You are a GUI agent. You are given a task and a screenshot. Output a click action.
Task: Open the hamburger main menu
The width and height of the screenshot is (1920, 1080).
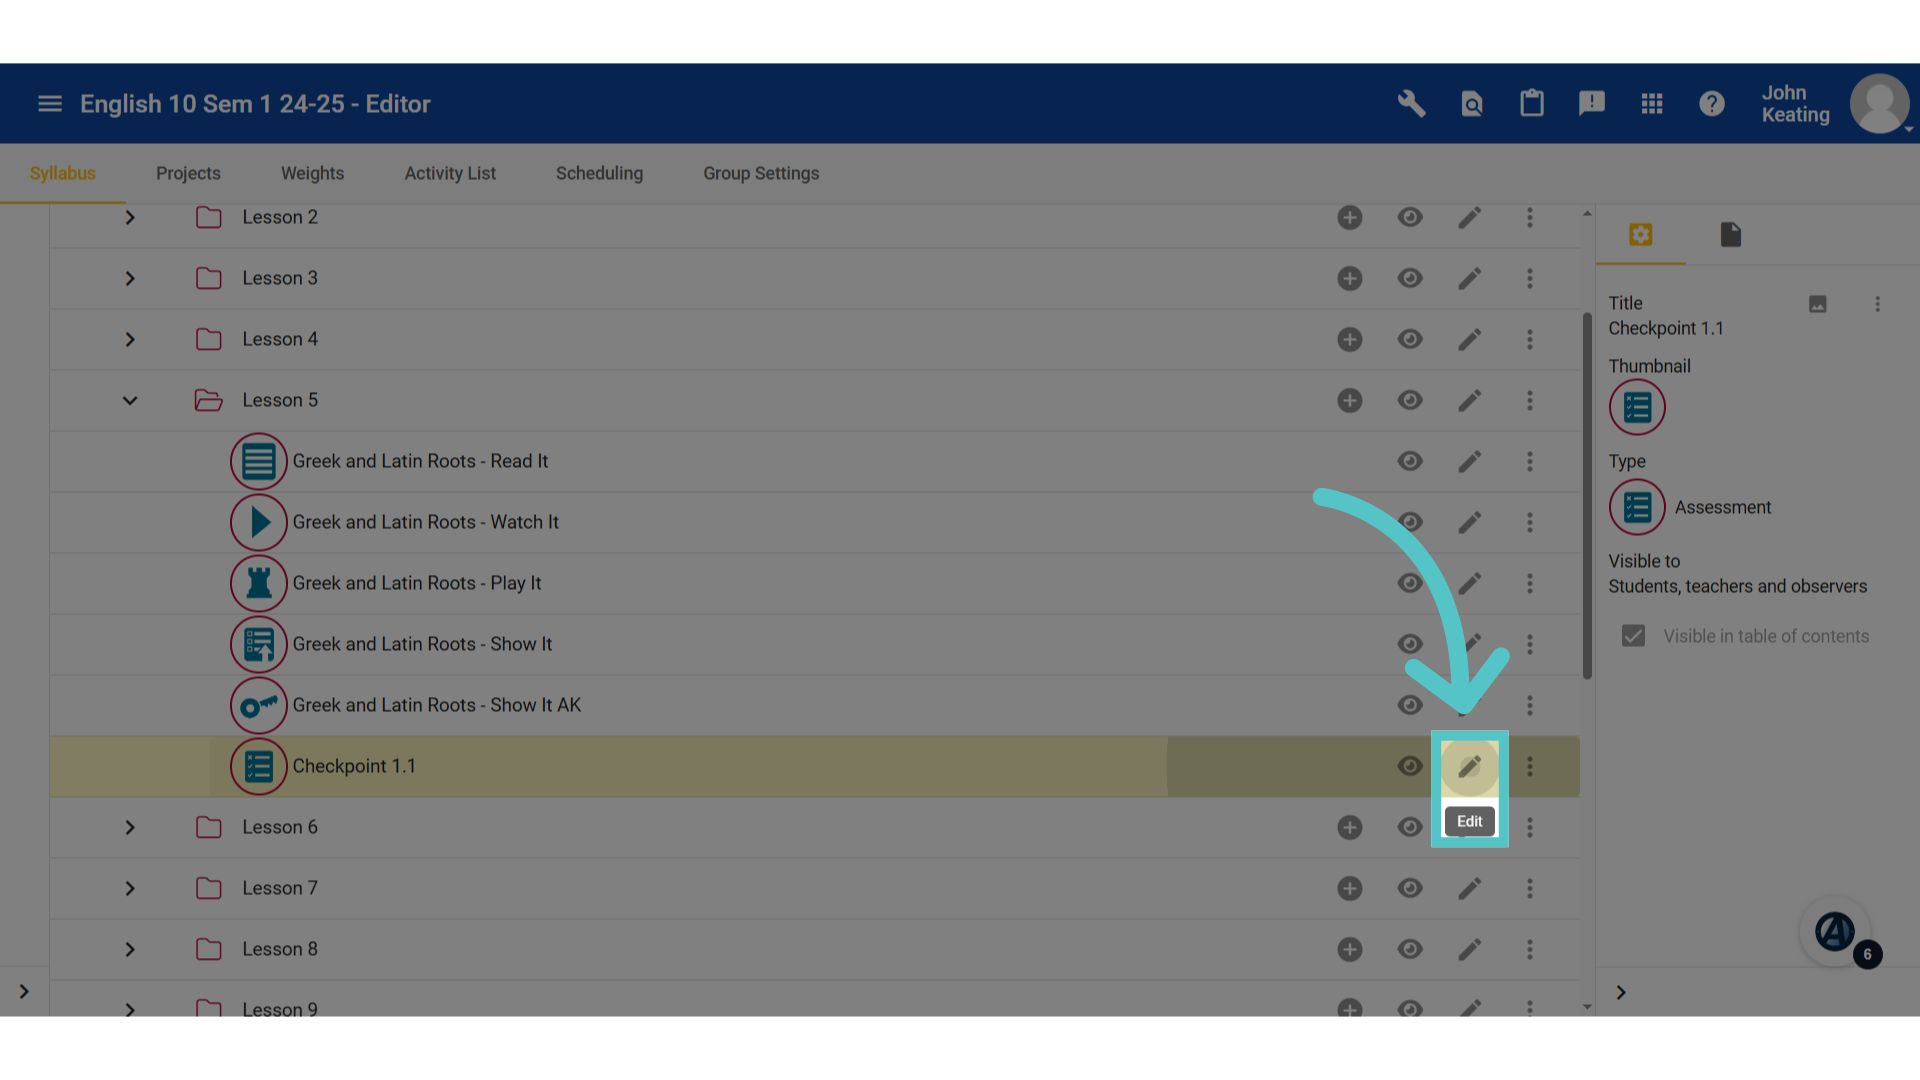[50, 104]
